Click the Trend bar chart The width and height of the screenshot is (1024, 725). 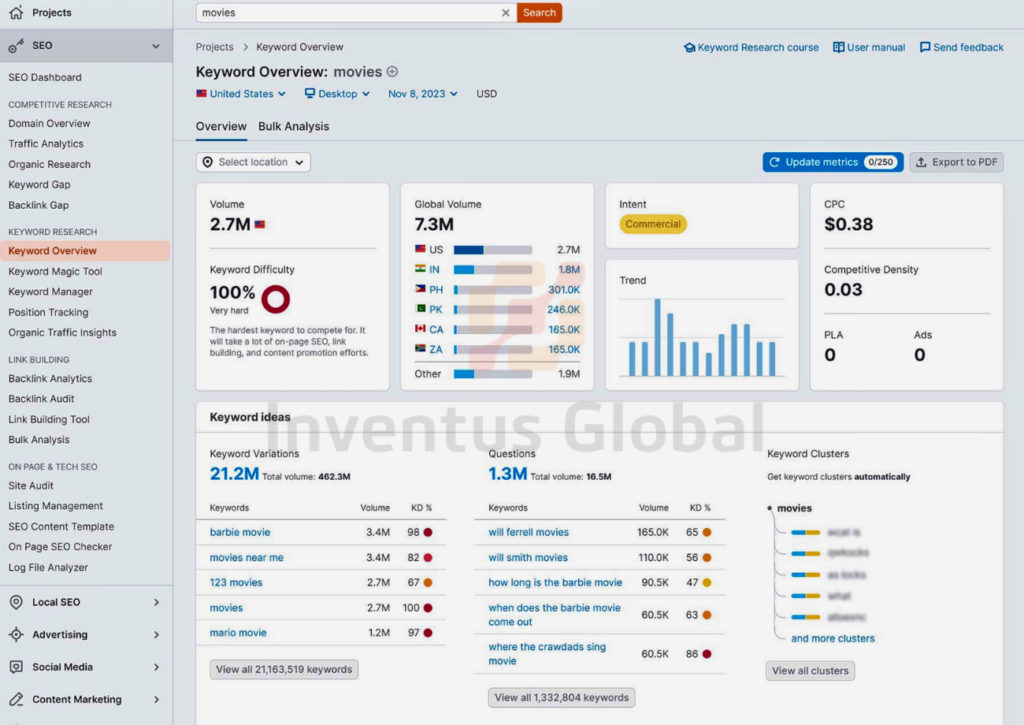702,338
